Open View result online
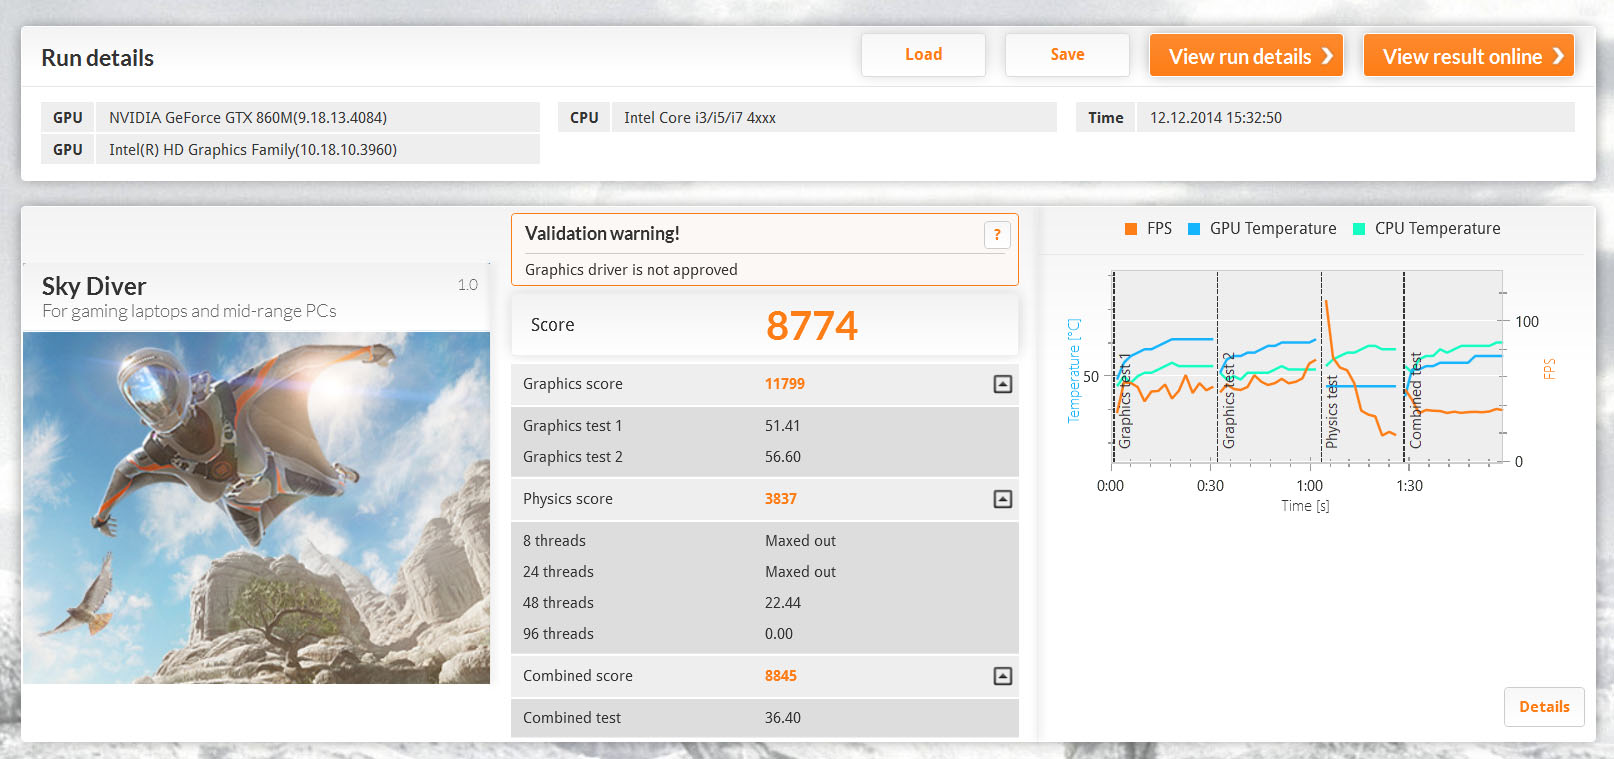This screenshot has height=759, width=1614. (x=1468, y=56)
